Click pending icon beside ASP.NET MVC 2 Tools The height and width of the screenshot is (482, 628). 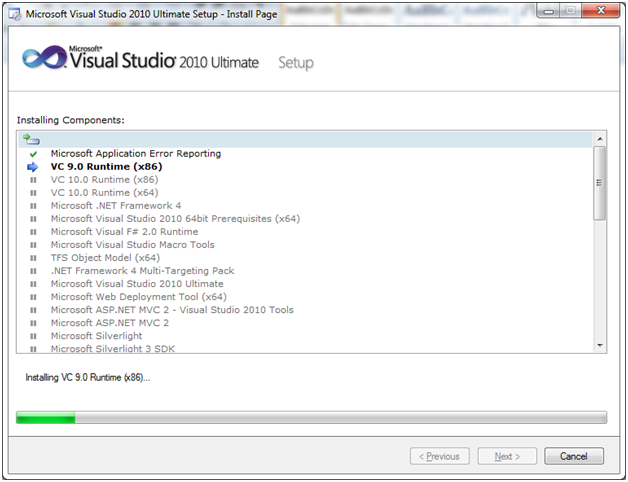coord(33,310)
